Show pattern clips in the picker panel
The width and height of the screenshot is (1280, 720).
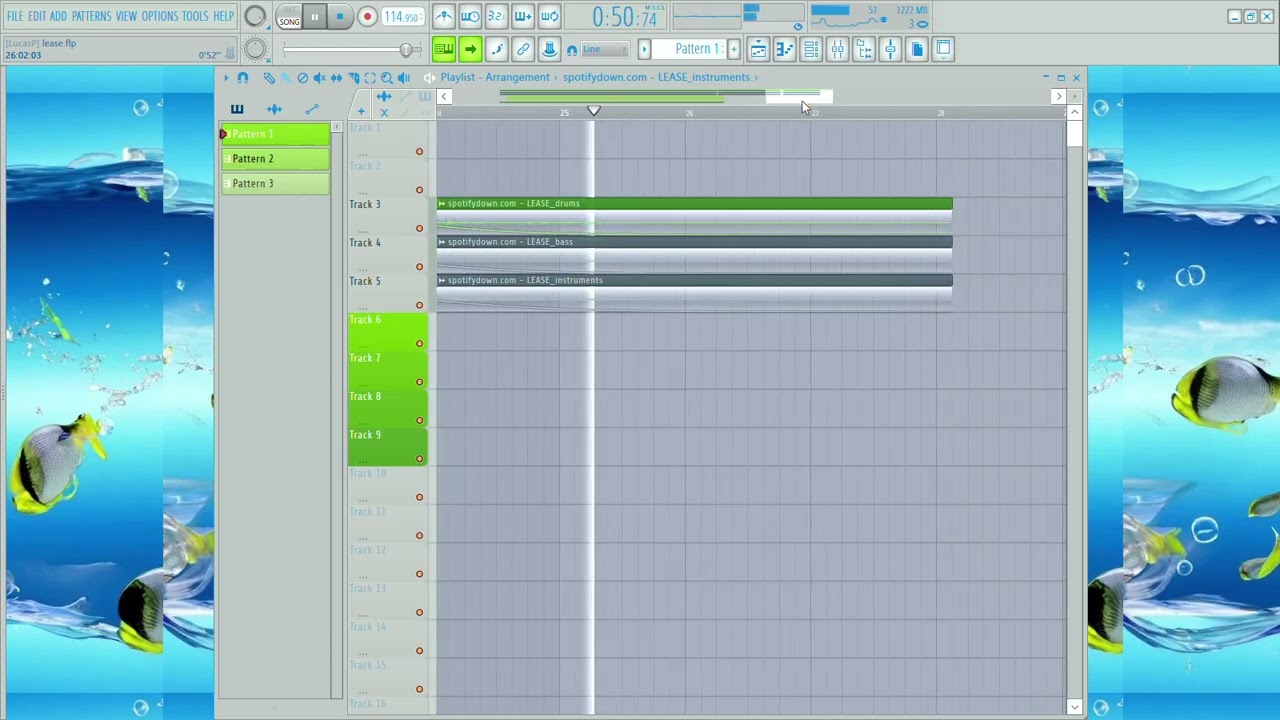(x=237, y=109)
